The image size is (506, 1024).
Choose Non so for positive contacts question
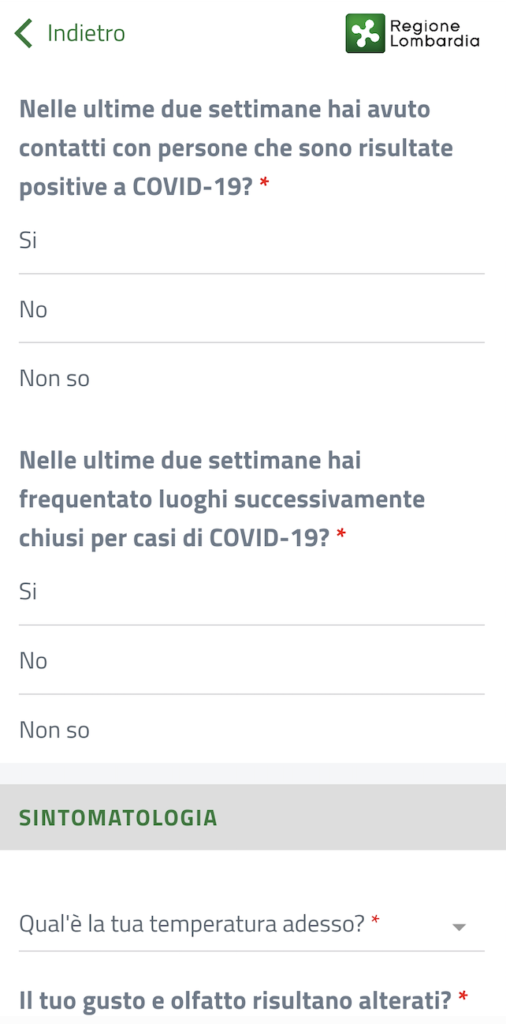pyautogui.click(x=251, y=378)
